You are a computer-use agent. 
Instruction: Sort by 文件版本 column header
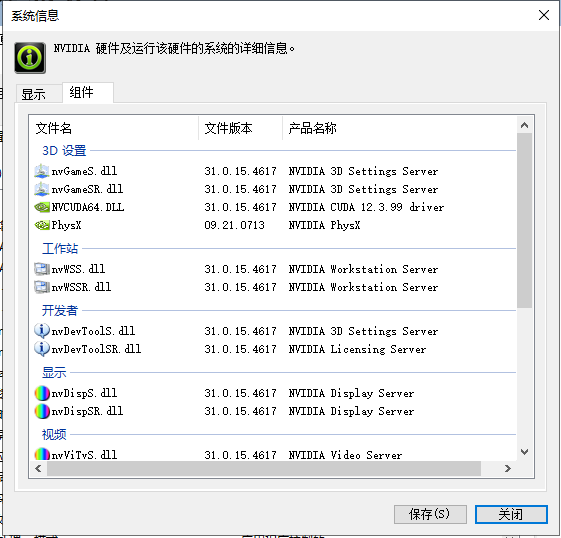pos(240,128)
